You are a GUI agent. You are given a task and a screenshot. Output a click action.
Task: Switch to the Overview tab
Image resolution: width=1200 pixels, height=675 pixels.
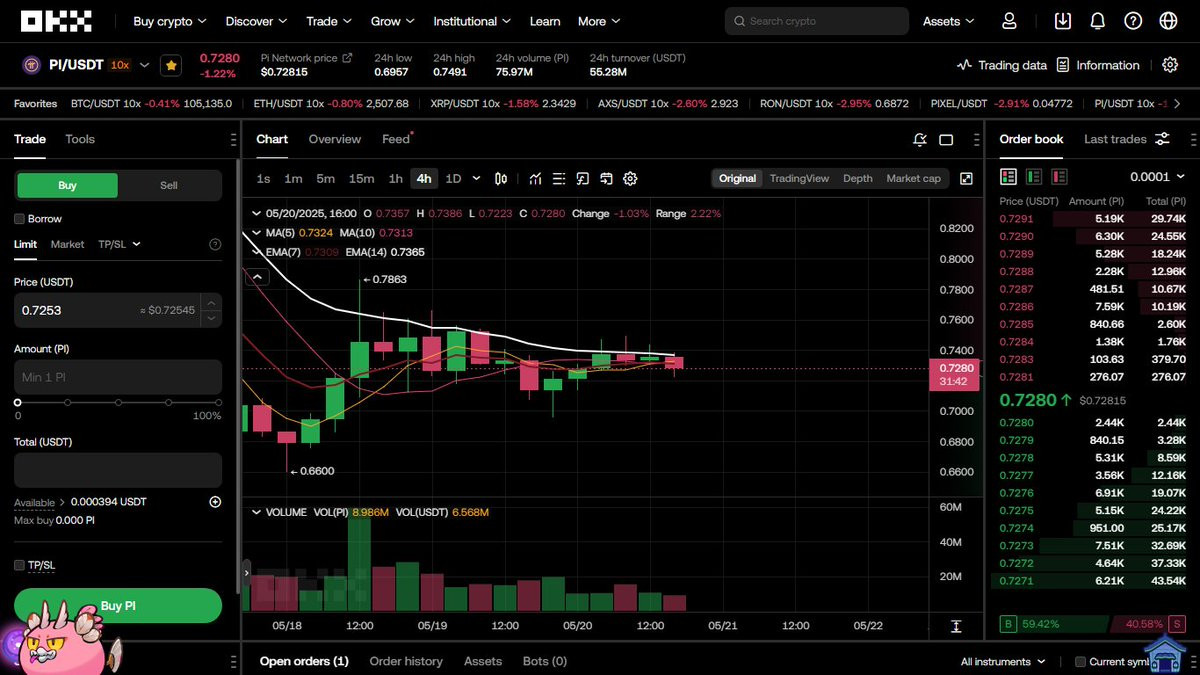334,139
